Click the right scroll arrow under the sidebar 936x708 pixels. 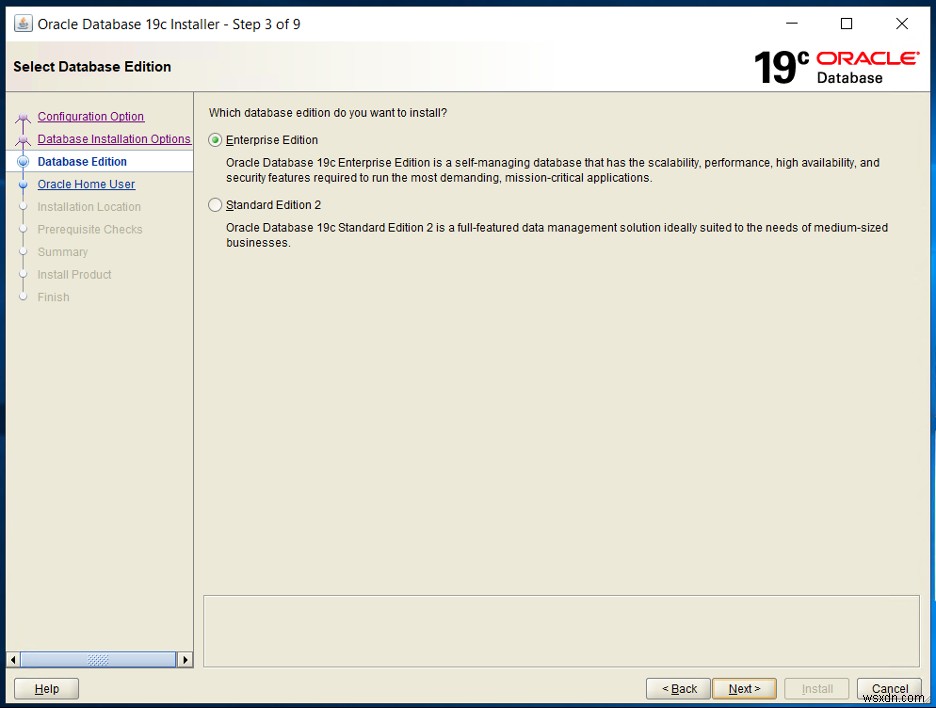coord(185,659)
